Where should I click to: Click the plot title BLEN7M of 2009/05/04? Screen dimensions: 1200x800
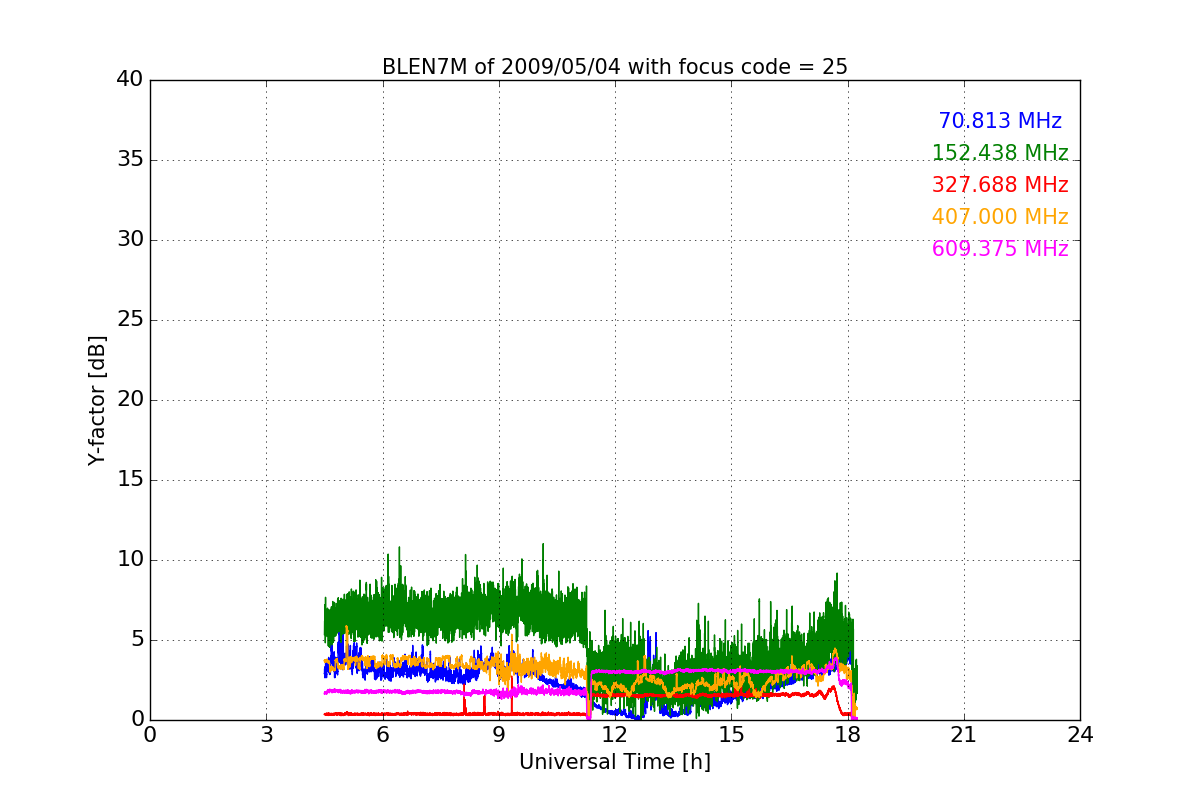point(615,67)
